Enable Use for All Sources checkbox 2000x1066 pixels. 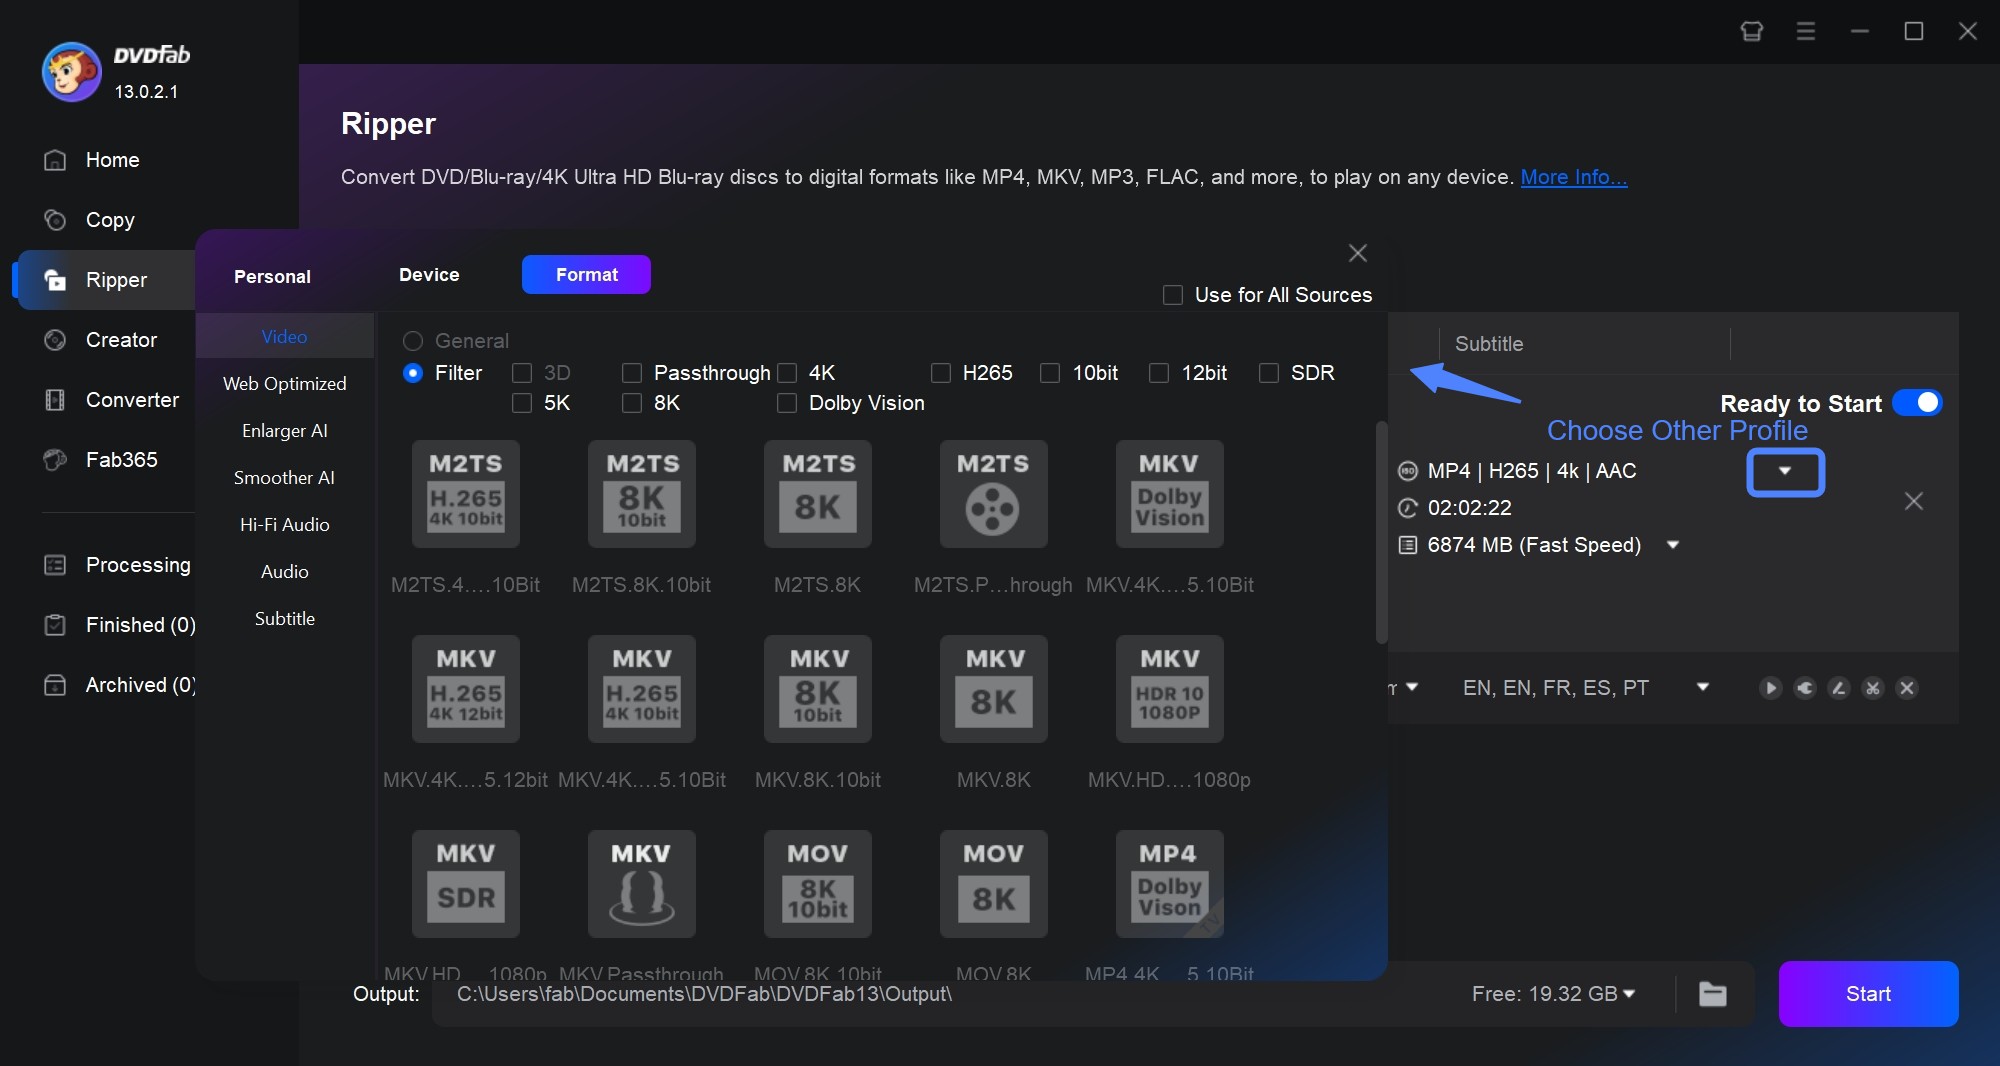[1173, 295]
